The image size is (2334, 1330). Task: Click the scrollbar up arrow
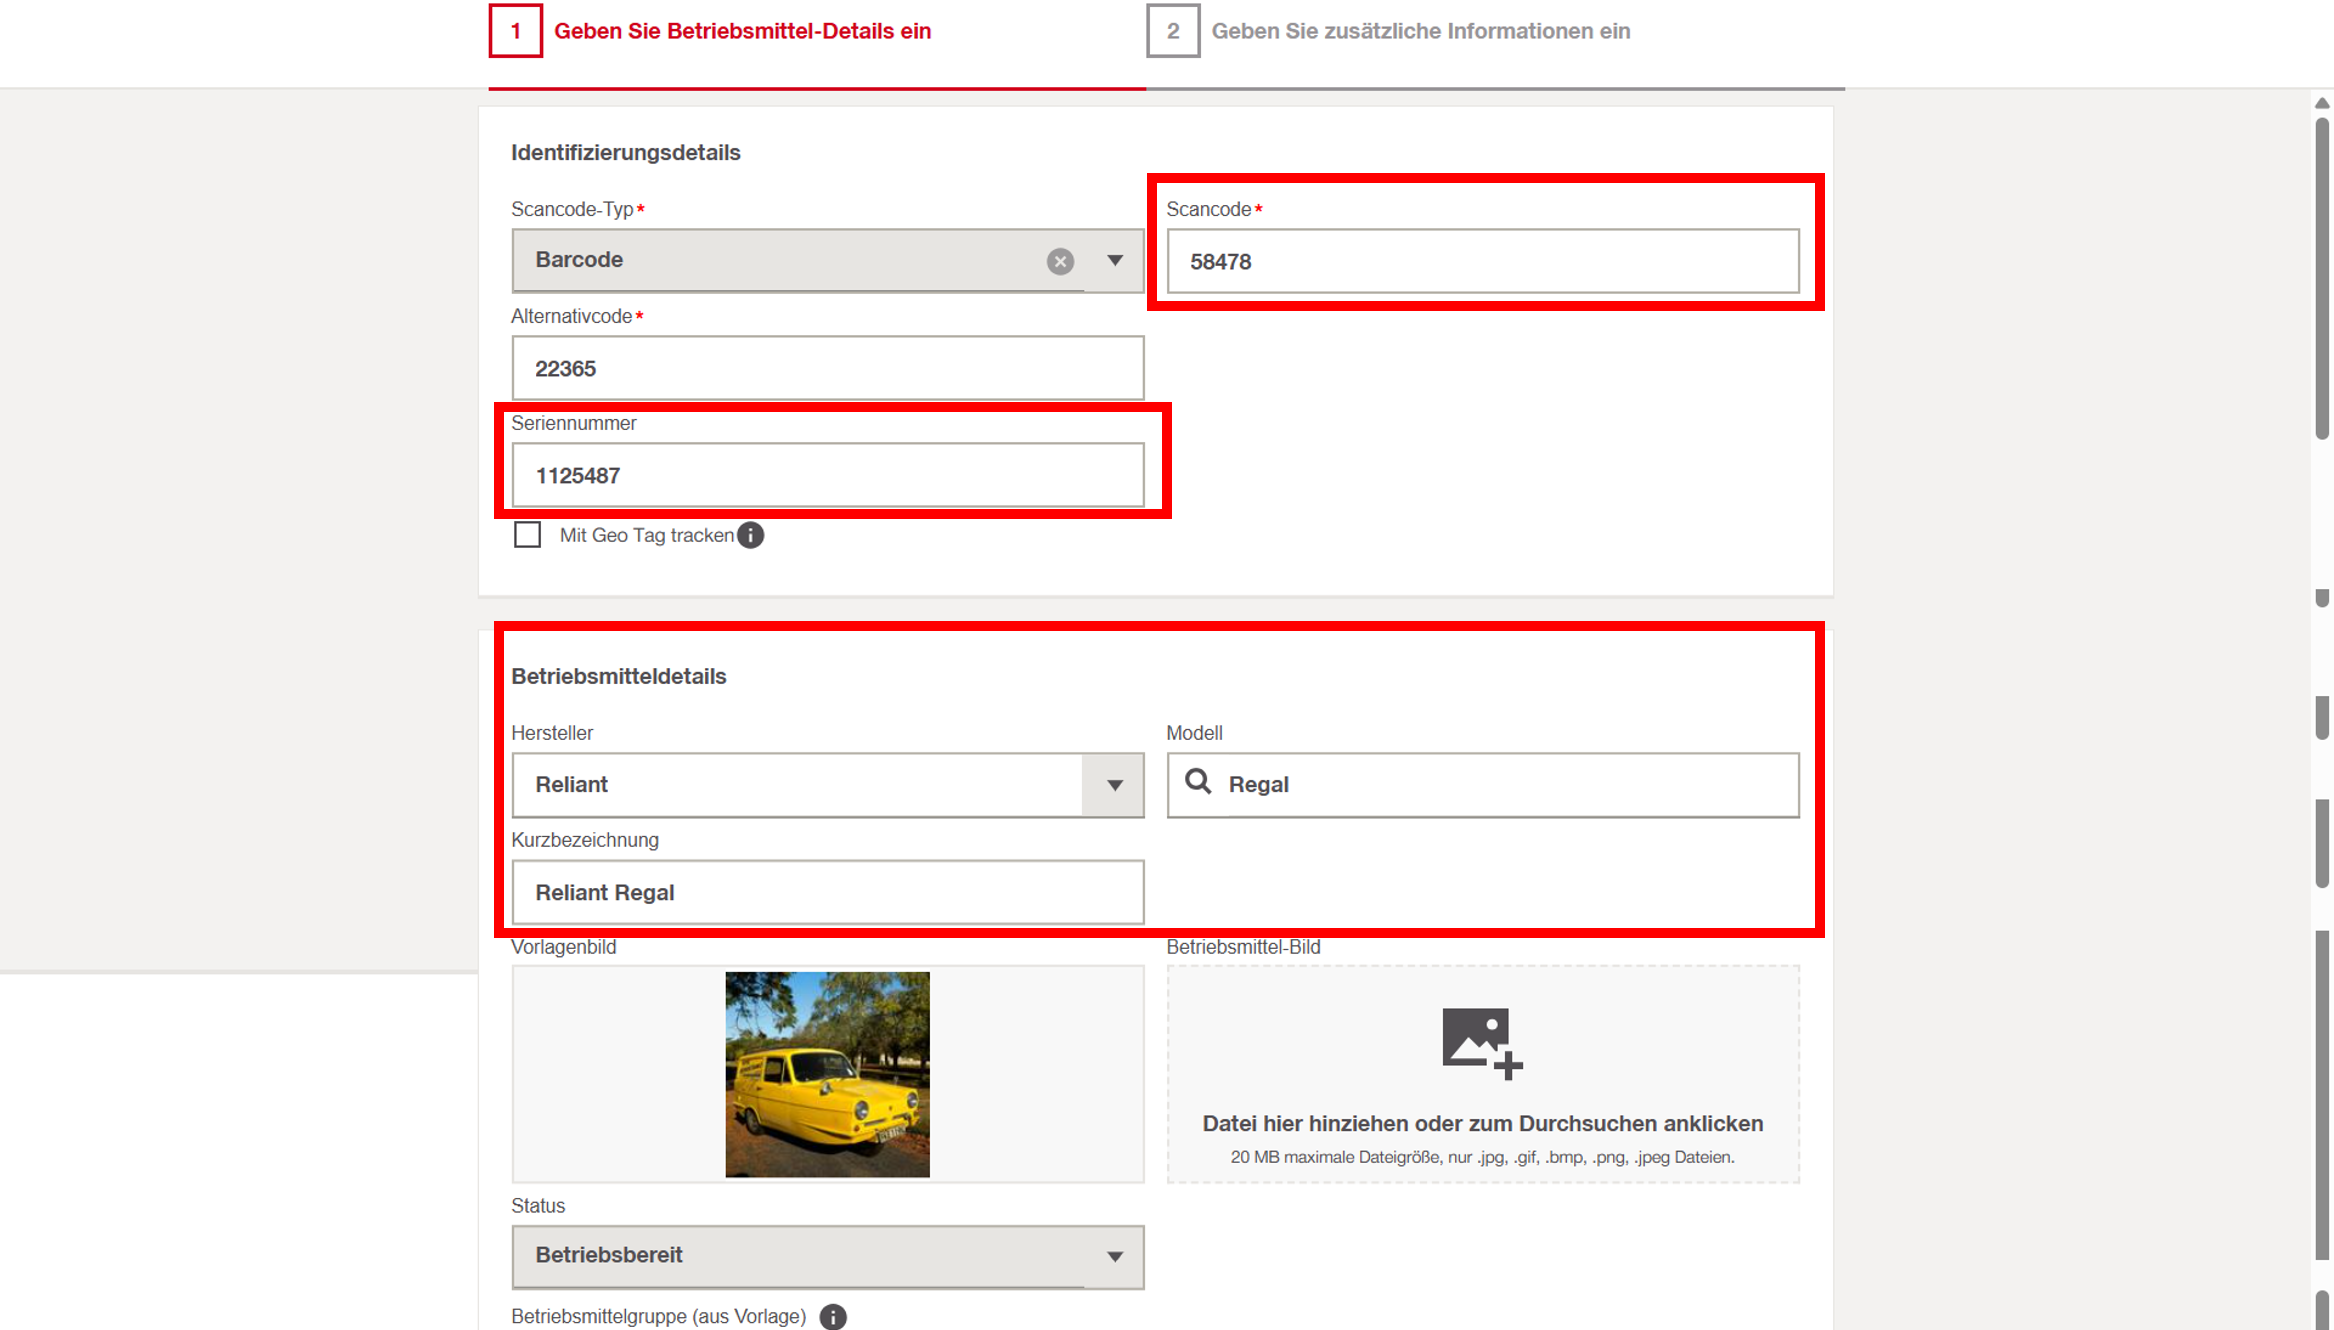(2322, 104)
